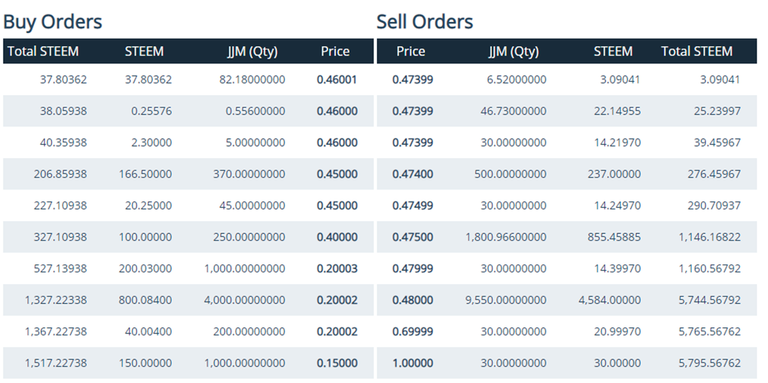This screenshot has width=768, height=383.
Task: Select the buy order with 4,000.00000000 JJM
Action: tap(188, 300)
